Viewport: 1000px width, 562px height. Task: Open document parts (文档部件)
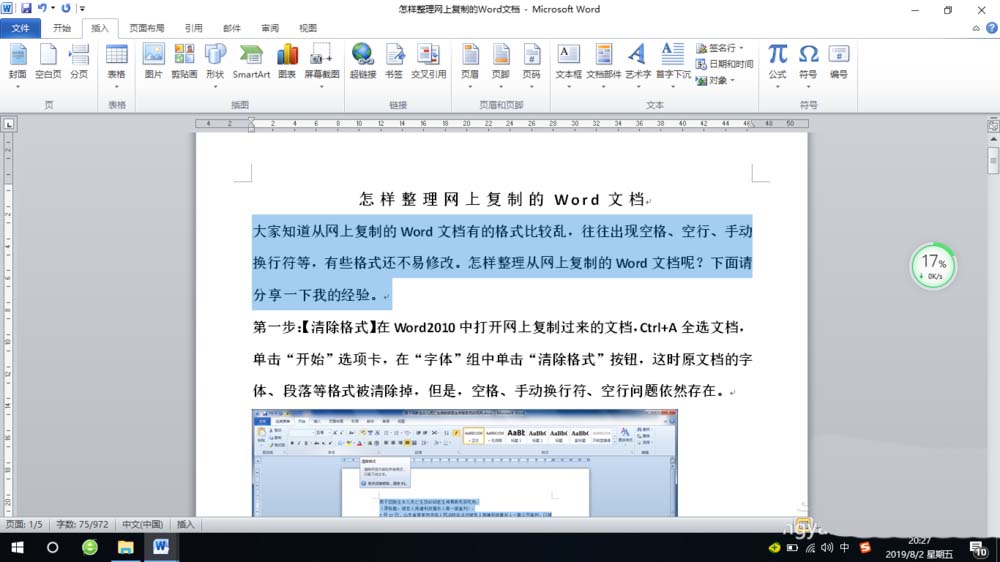(x=603, y=65)
